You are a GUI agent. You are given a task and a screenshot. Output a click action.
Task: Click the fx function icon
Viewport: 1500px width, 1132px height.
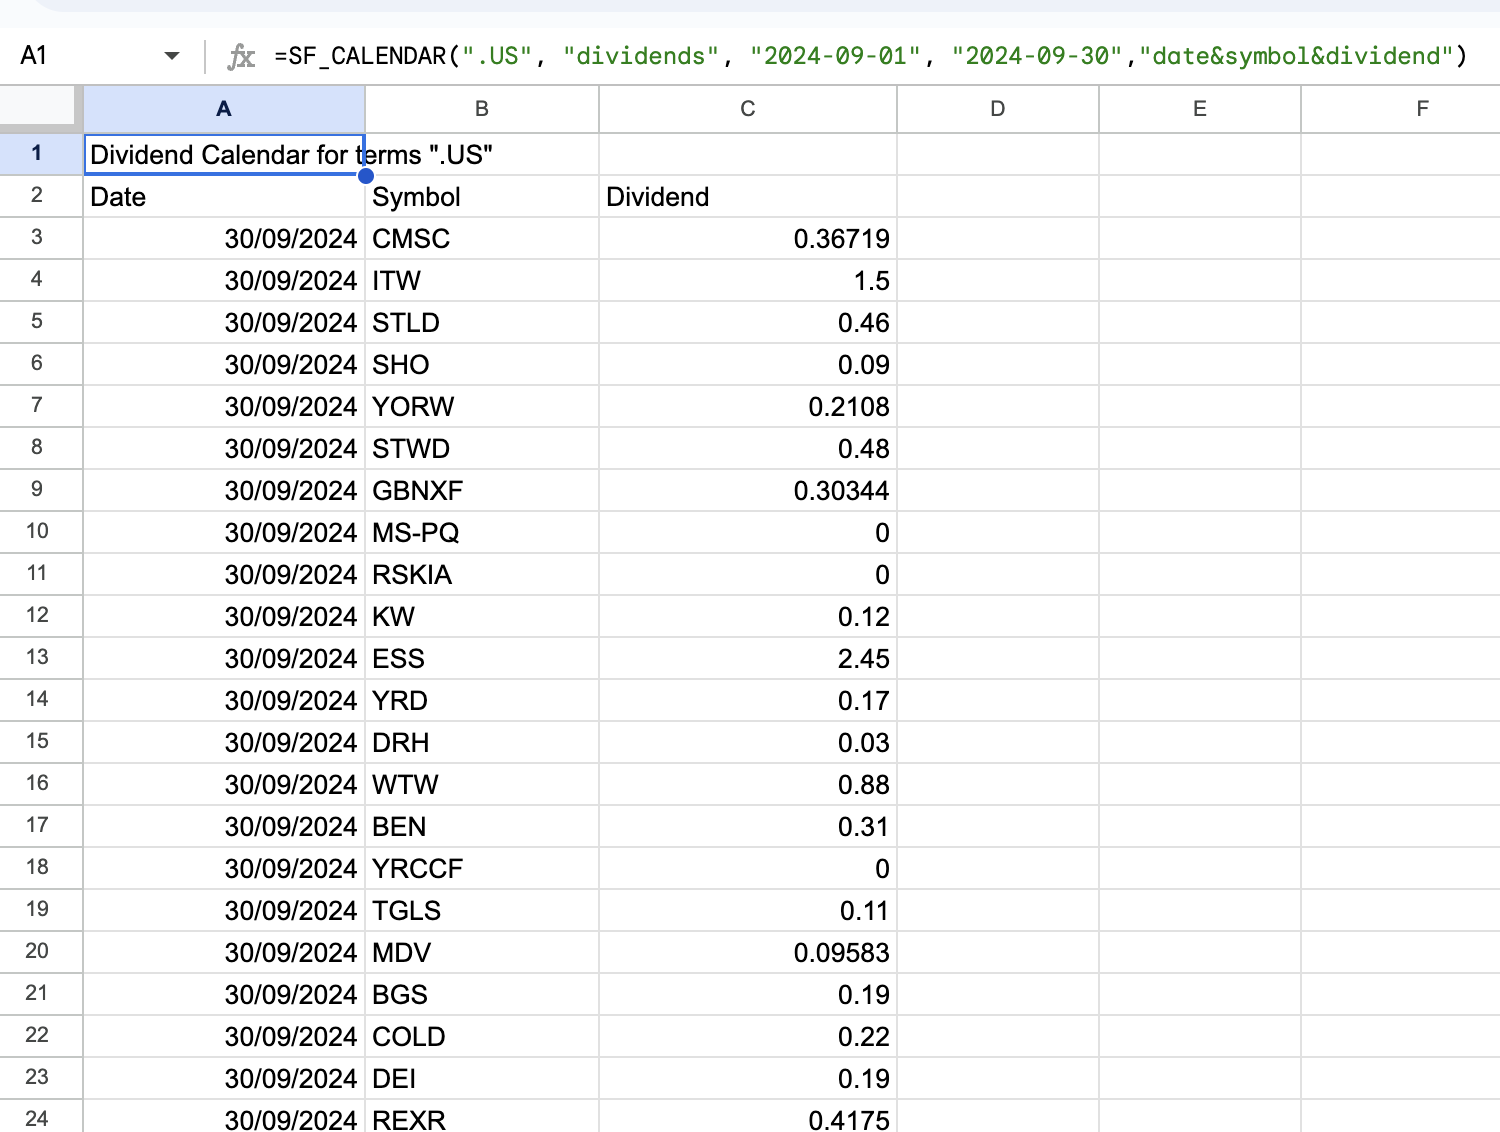pyautogui.click(x=240, y=55)
